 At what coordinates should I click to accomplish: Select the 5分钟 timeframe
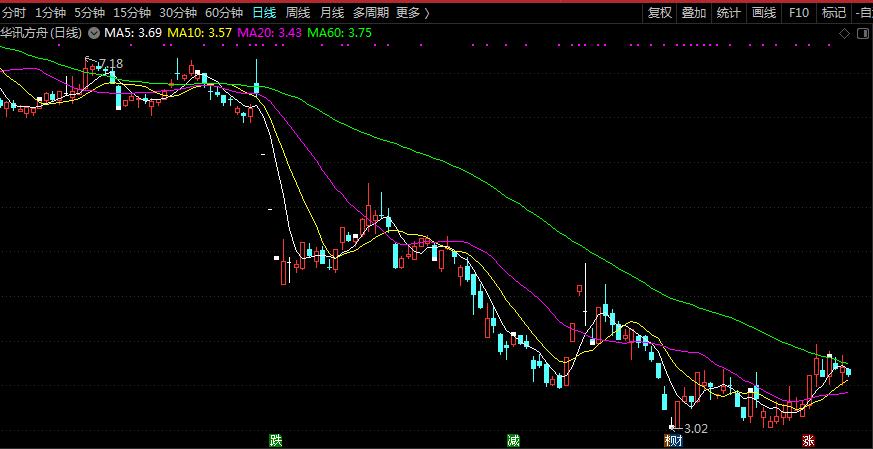(x=90, y=13)
